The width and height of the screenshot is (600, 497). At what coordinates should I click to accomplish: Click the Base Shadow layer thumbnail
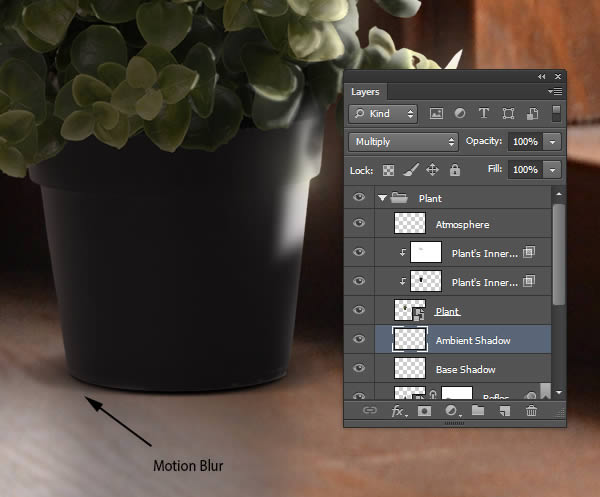point(409,368)
